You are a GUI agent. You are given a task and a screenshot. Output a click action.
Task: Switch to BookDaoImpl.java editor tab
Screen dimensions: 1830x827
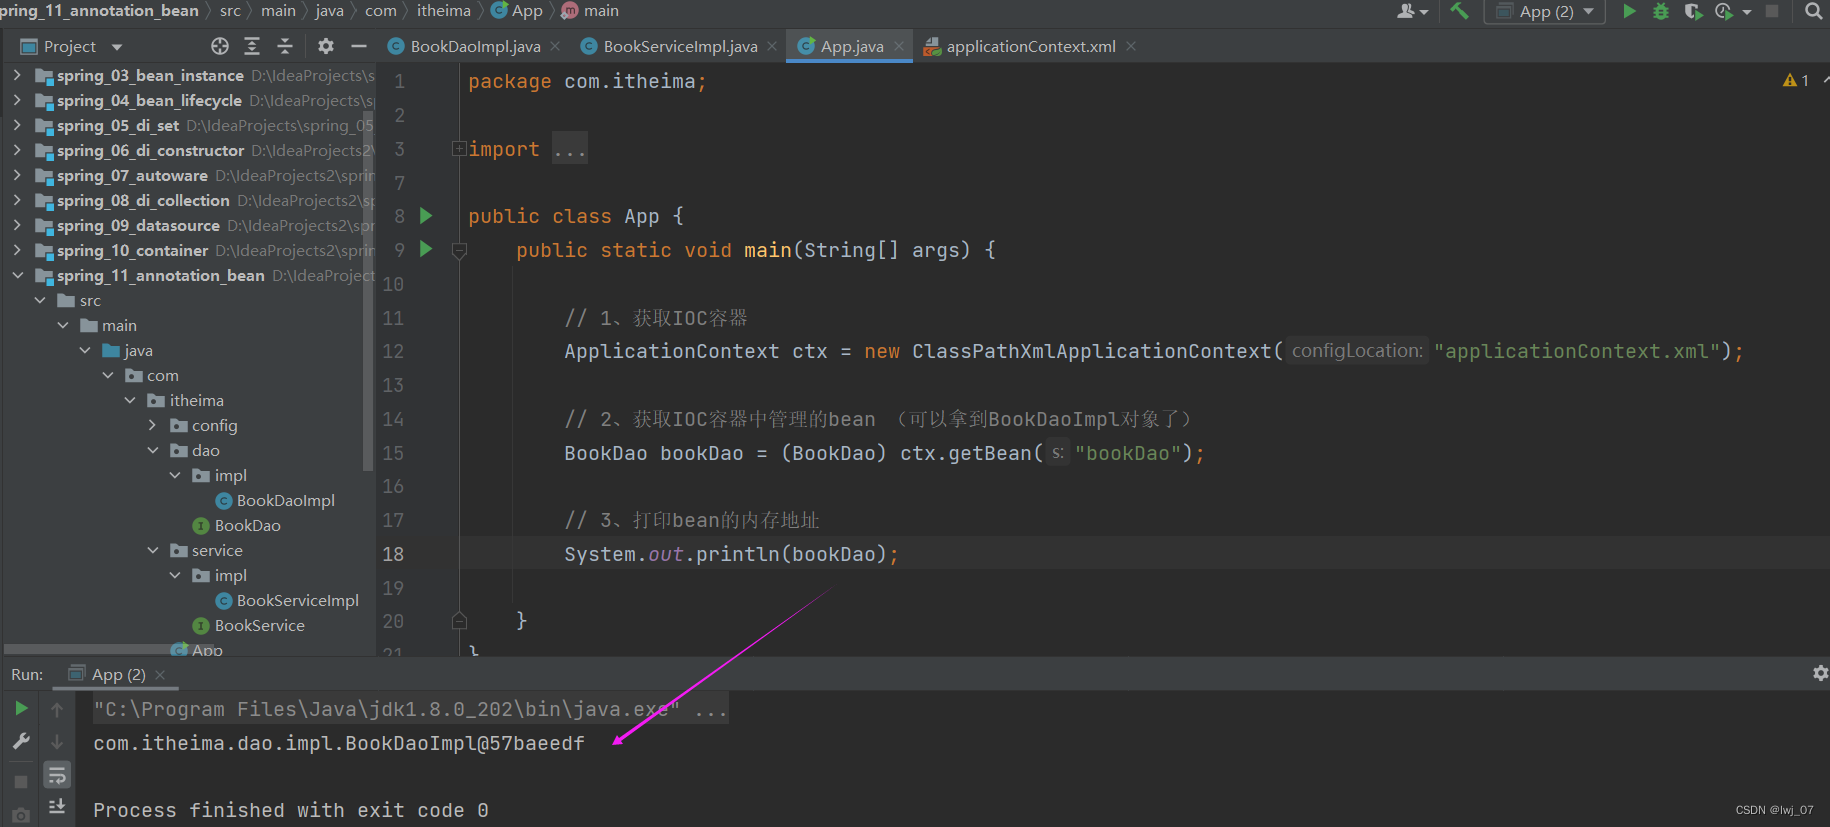(474, 46)
